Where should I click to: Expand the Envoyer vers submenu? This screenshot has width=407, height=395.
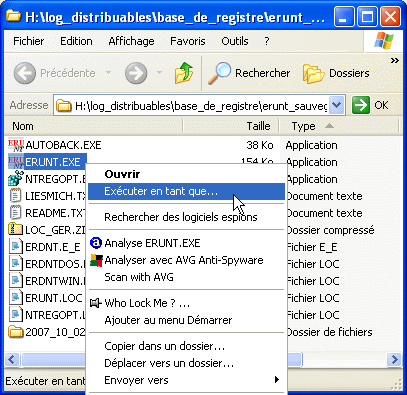(276, 380)
